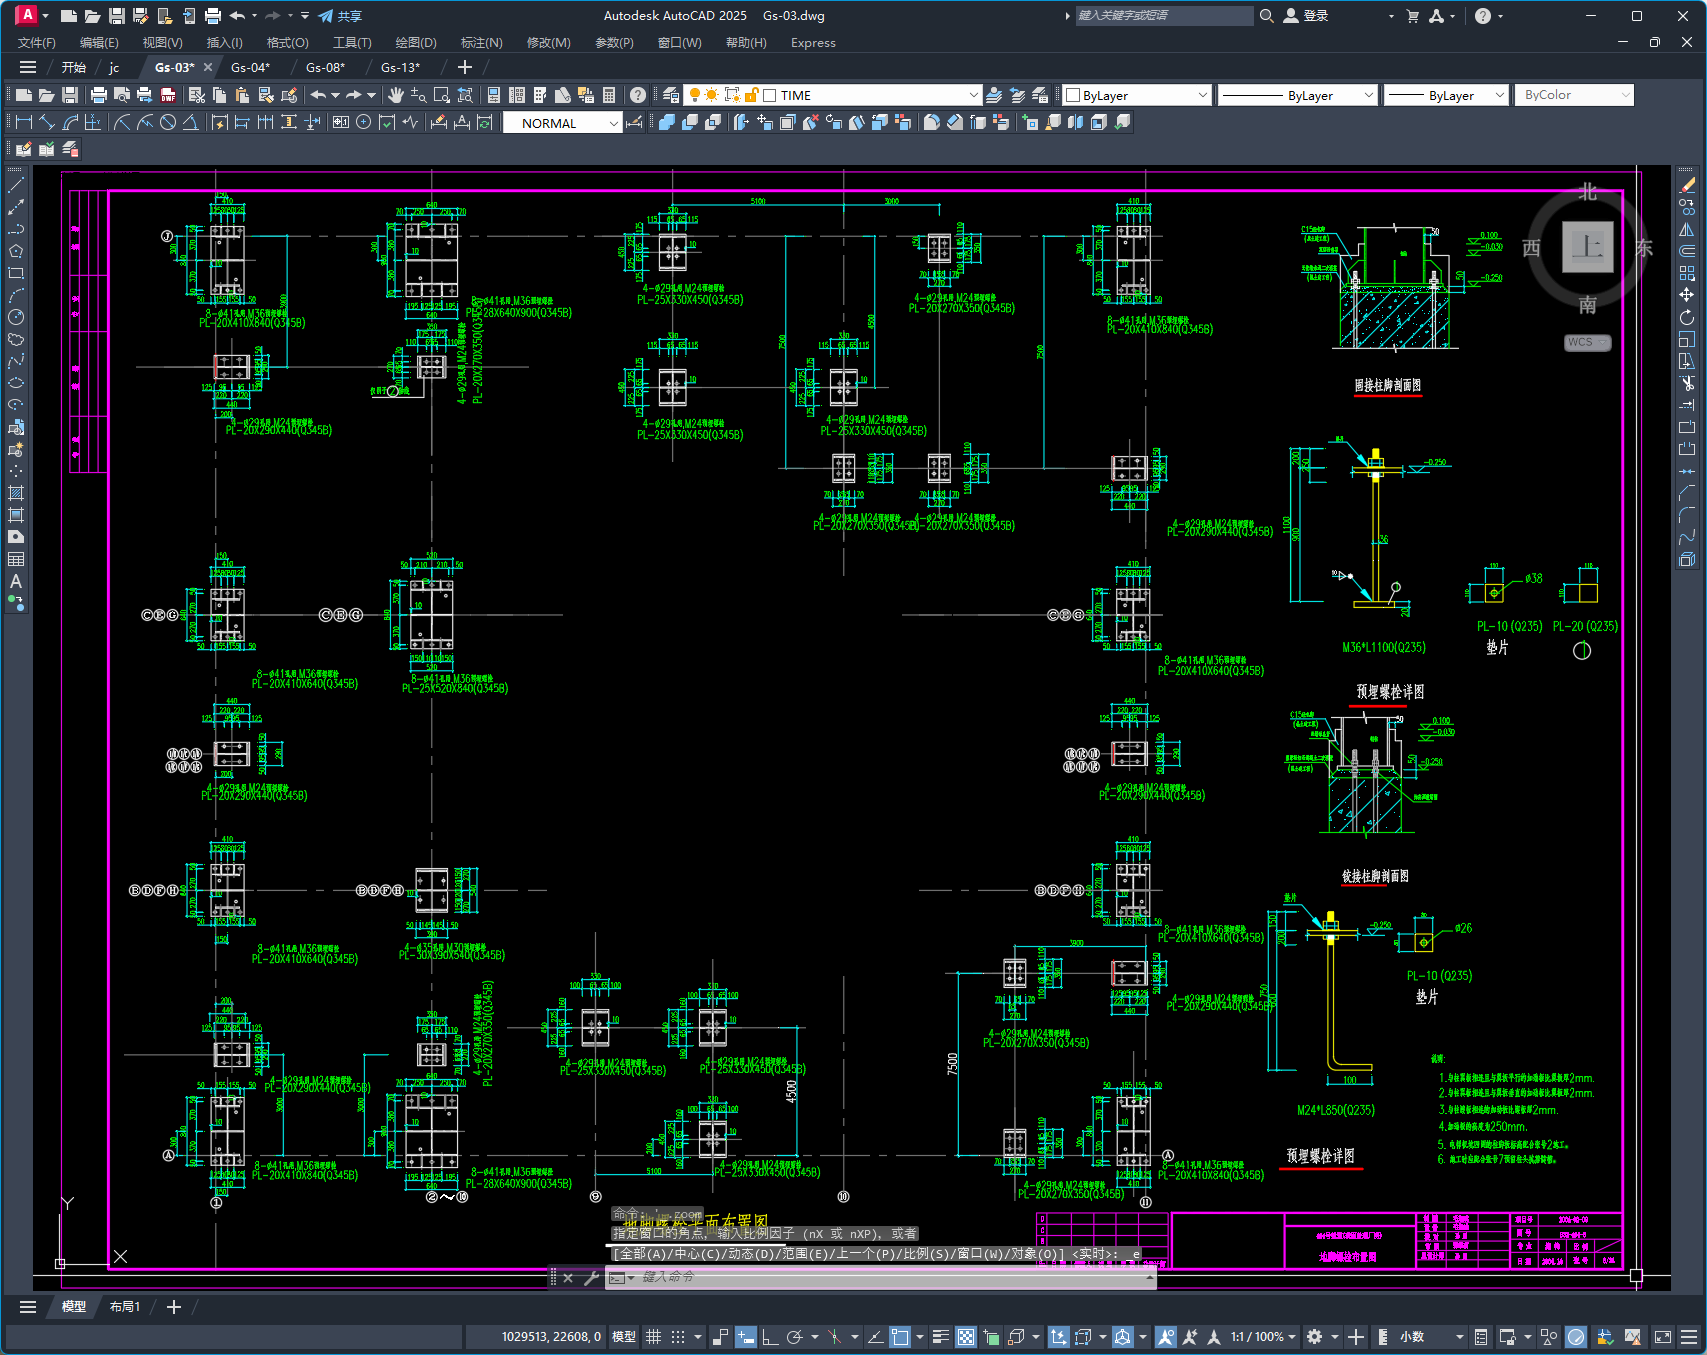Viewport: 1707px width, 1355px height.
Task: Toggle object snap in status bar
Action: 900,1337
